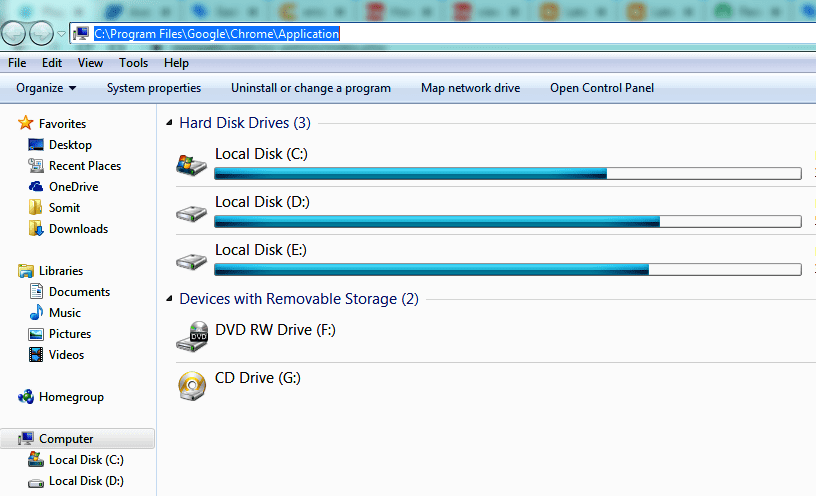Open the Organize dropdown menu
Image resolution: width=816 pixels, height=496 pixels.
pyautogui.click(x=46, y=88)
